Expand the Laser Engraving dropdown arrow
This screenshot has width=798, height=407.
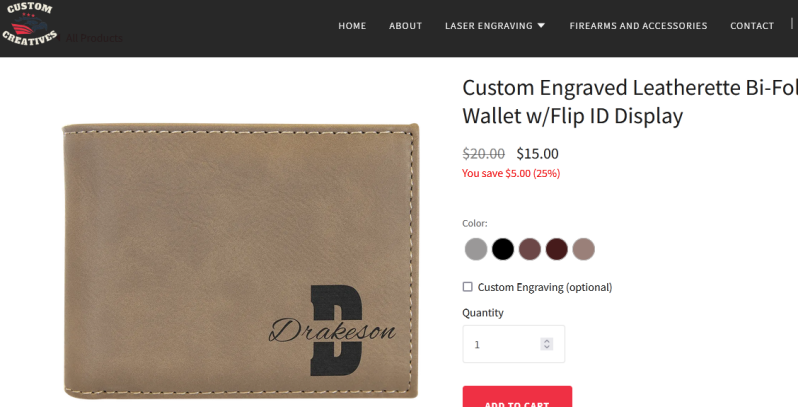pyautogui.click(x=541, y=25)
